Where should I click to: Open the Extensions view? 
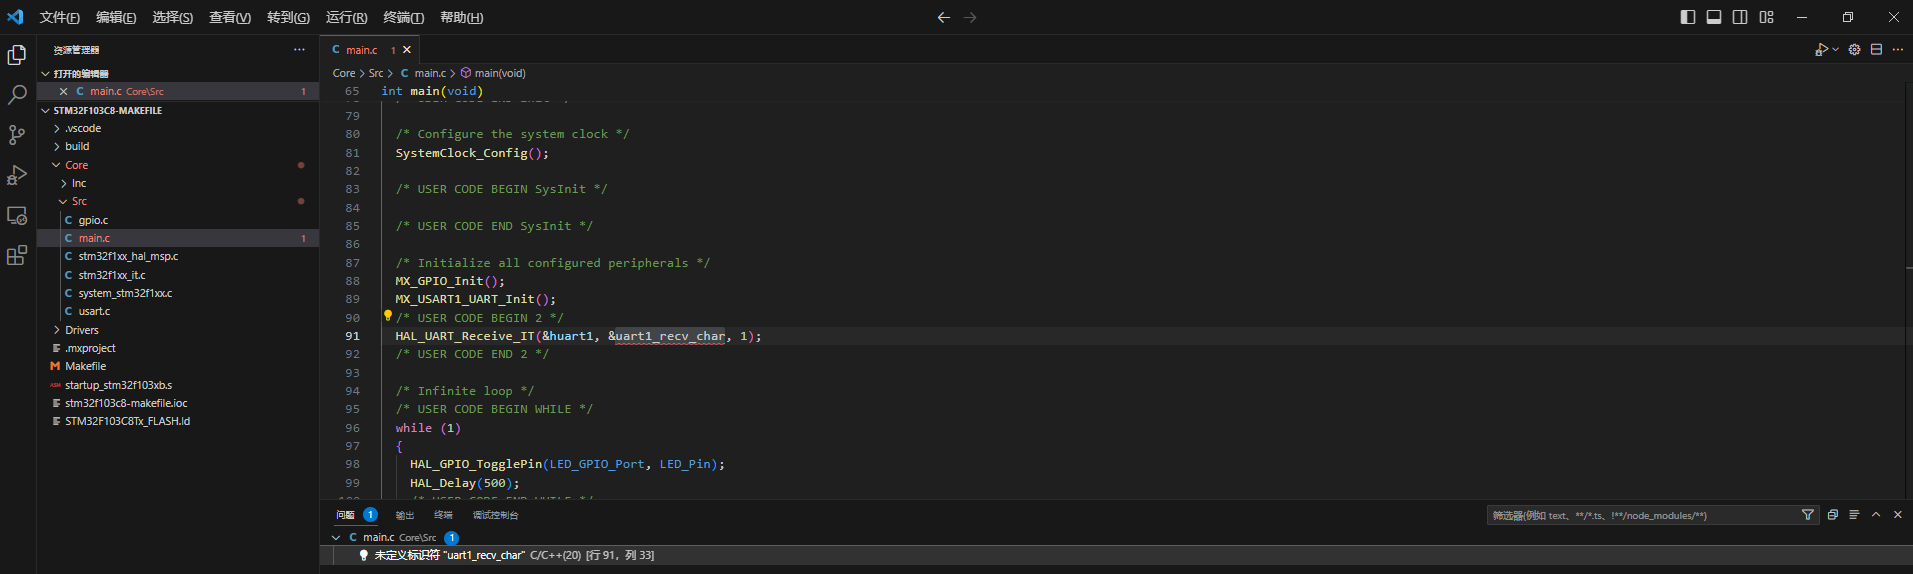(x=17, y=256)
